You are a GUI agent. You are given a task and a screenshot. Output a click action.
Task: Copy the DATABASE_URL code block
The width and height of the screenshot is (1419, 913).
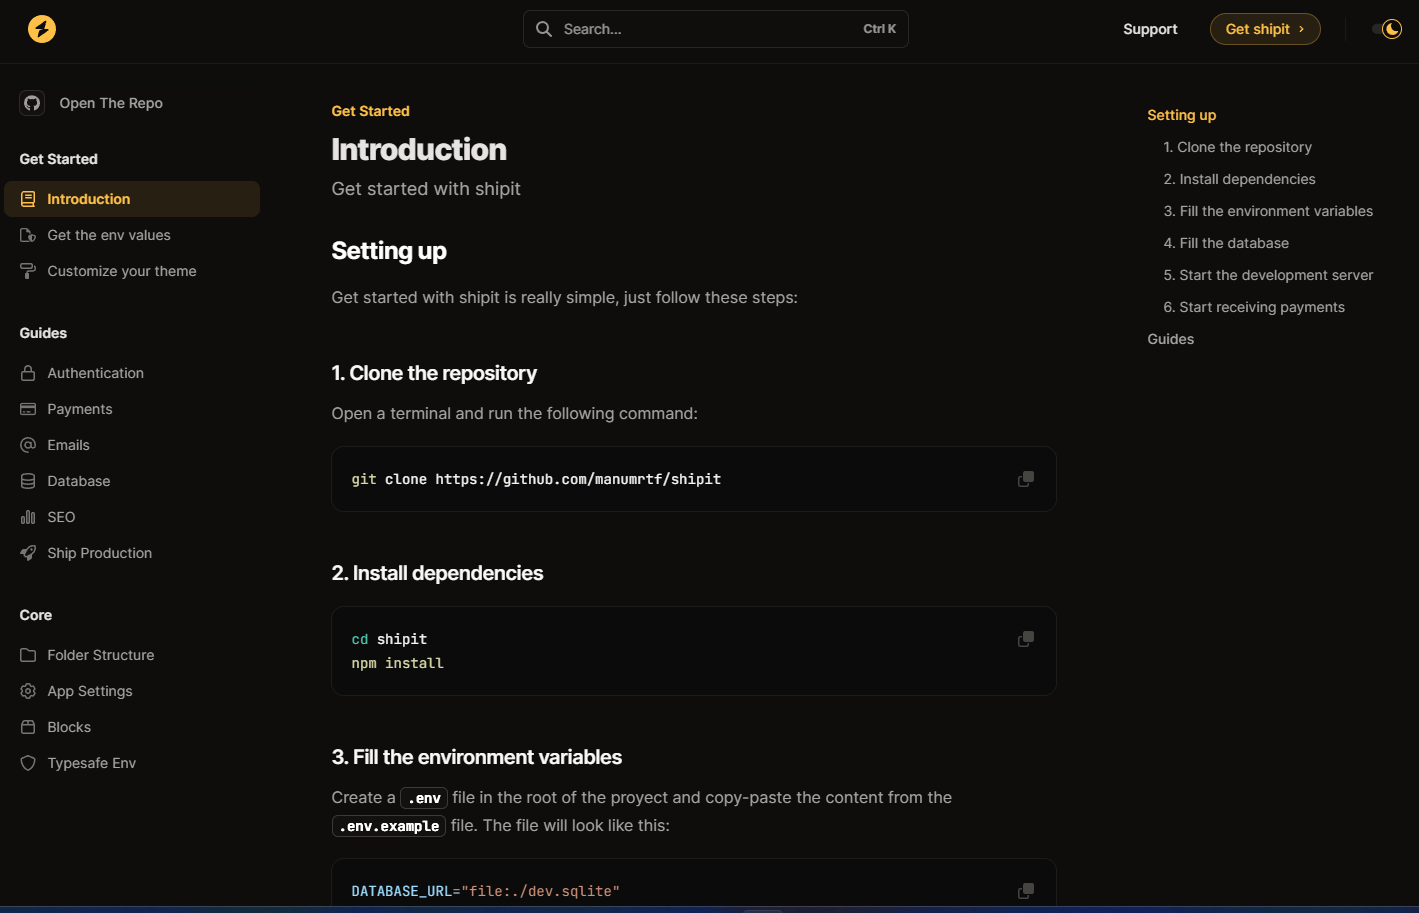click(x=1026, y=891)
